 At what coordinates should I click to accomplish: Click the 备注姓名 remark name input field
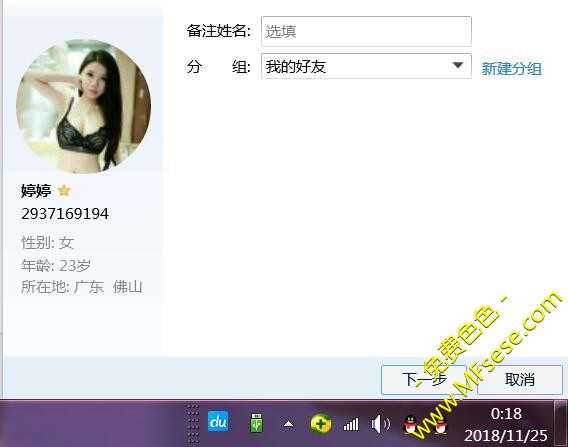point(366,31)
